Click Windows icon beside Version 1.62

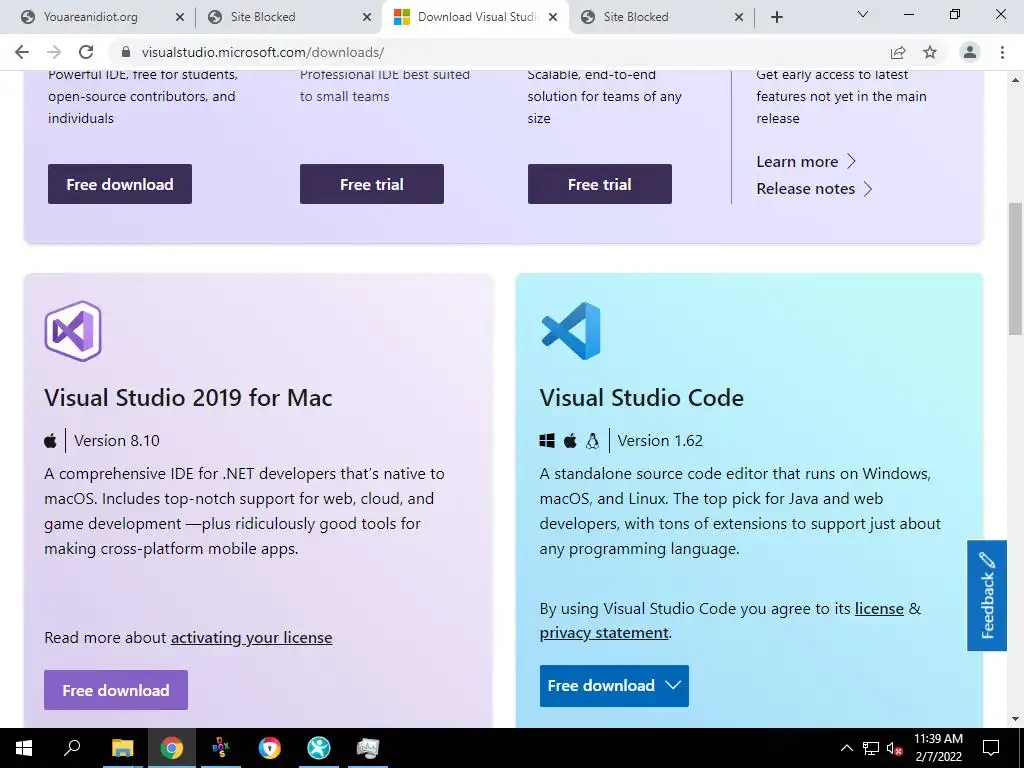tap(547, 441)
